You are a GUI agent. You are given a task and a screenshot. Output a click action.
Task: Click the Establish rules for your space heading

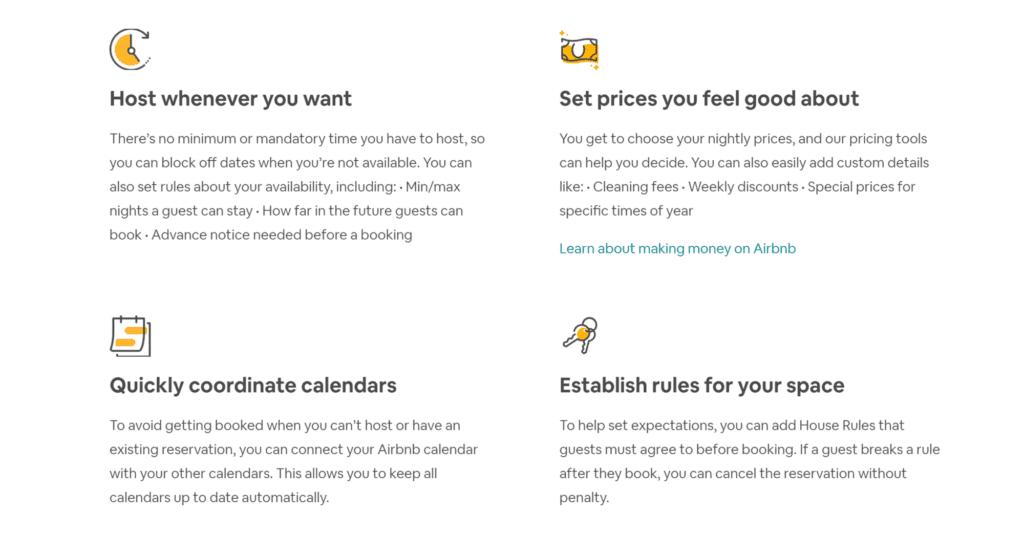click(701, 385)
